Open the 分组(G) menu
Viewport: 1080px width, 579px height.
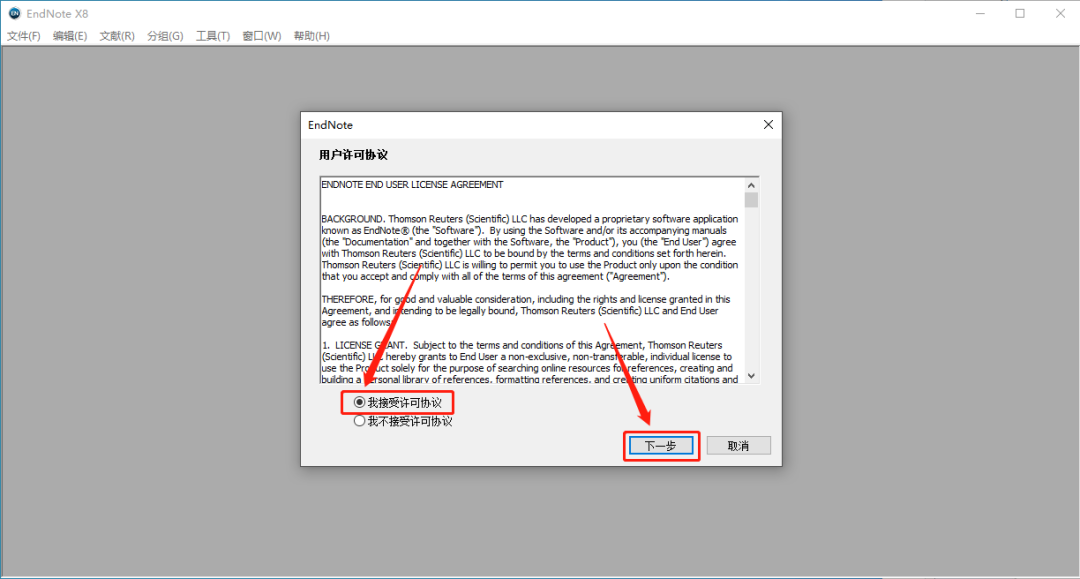click(x=165, y=36)
